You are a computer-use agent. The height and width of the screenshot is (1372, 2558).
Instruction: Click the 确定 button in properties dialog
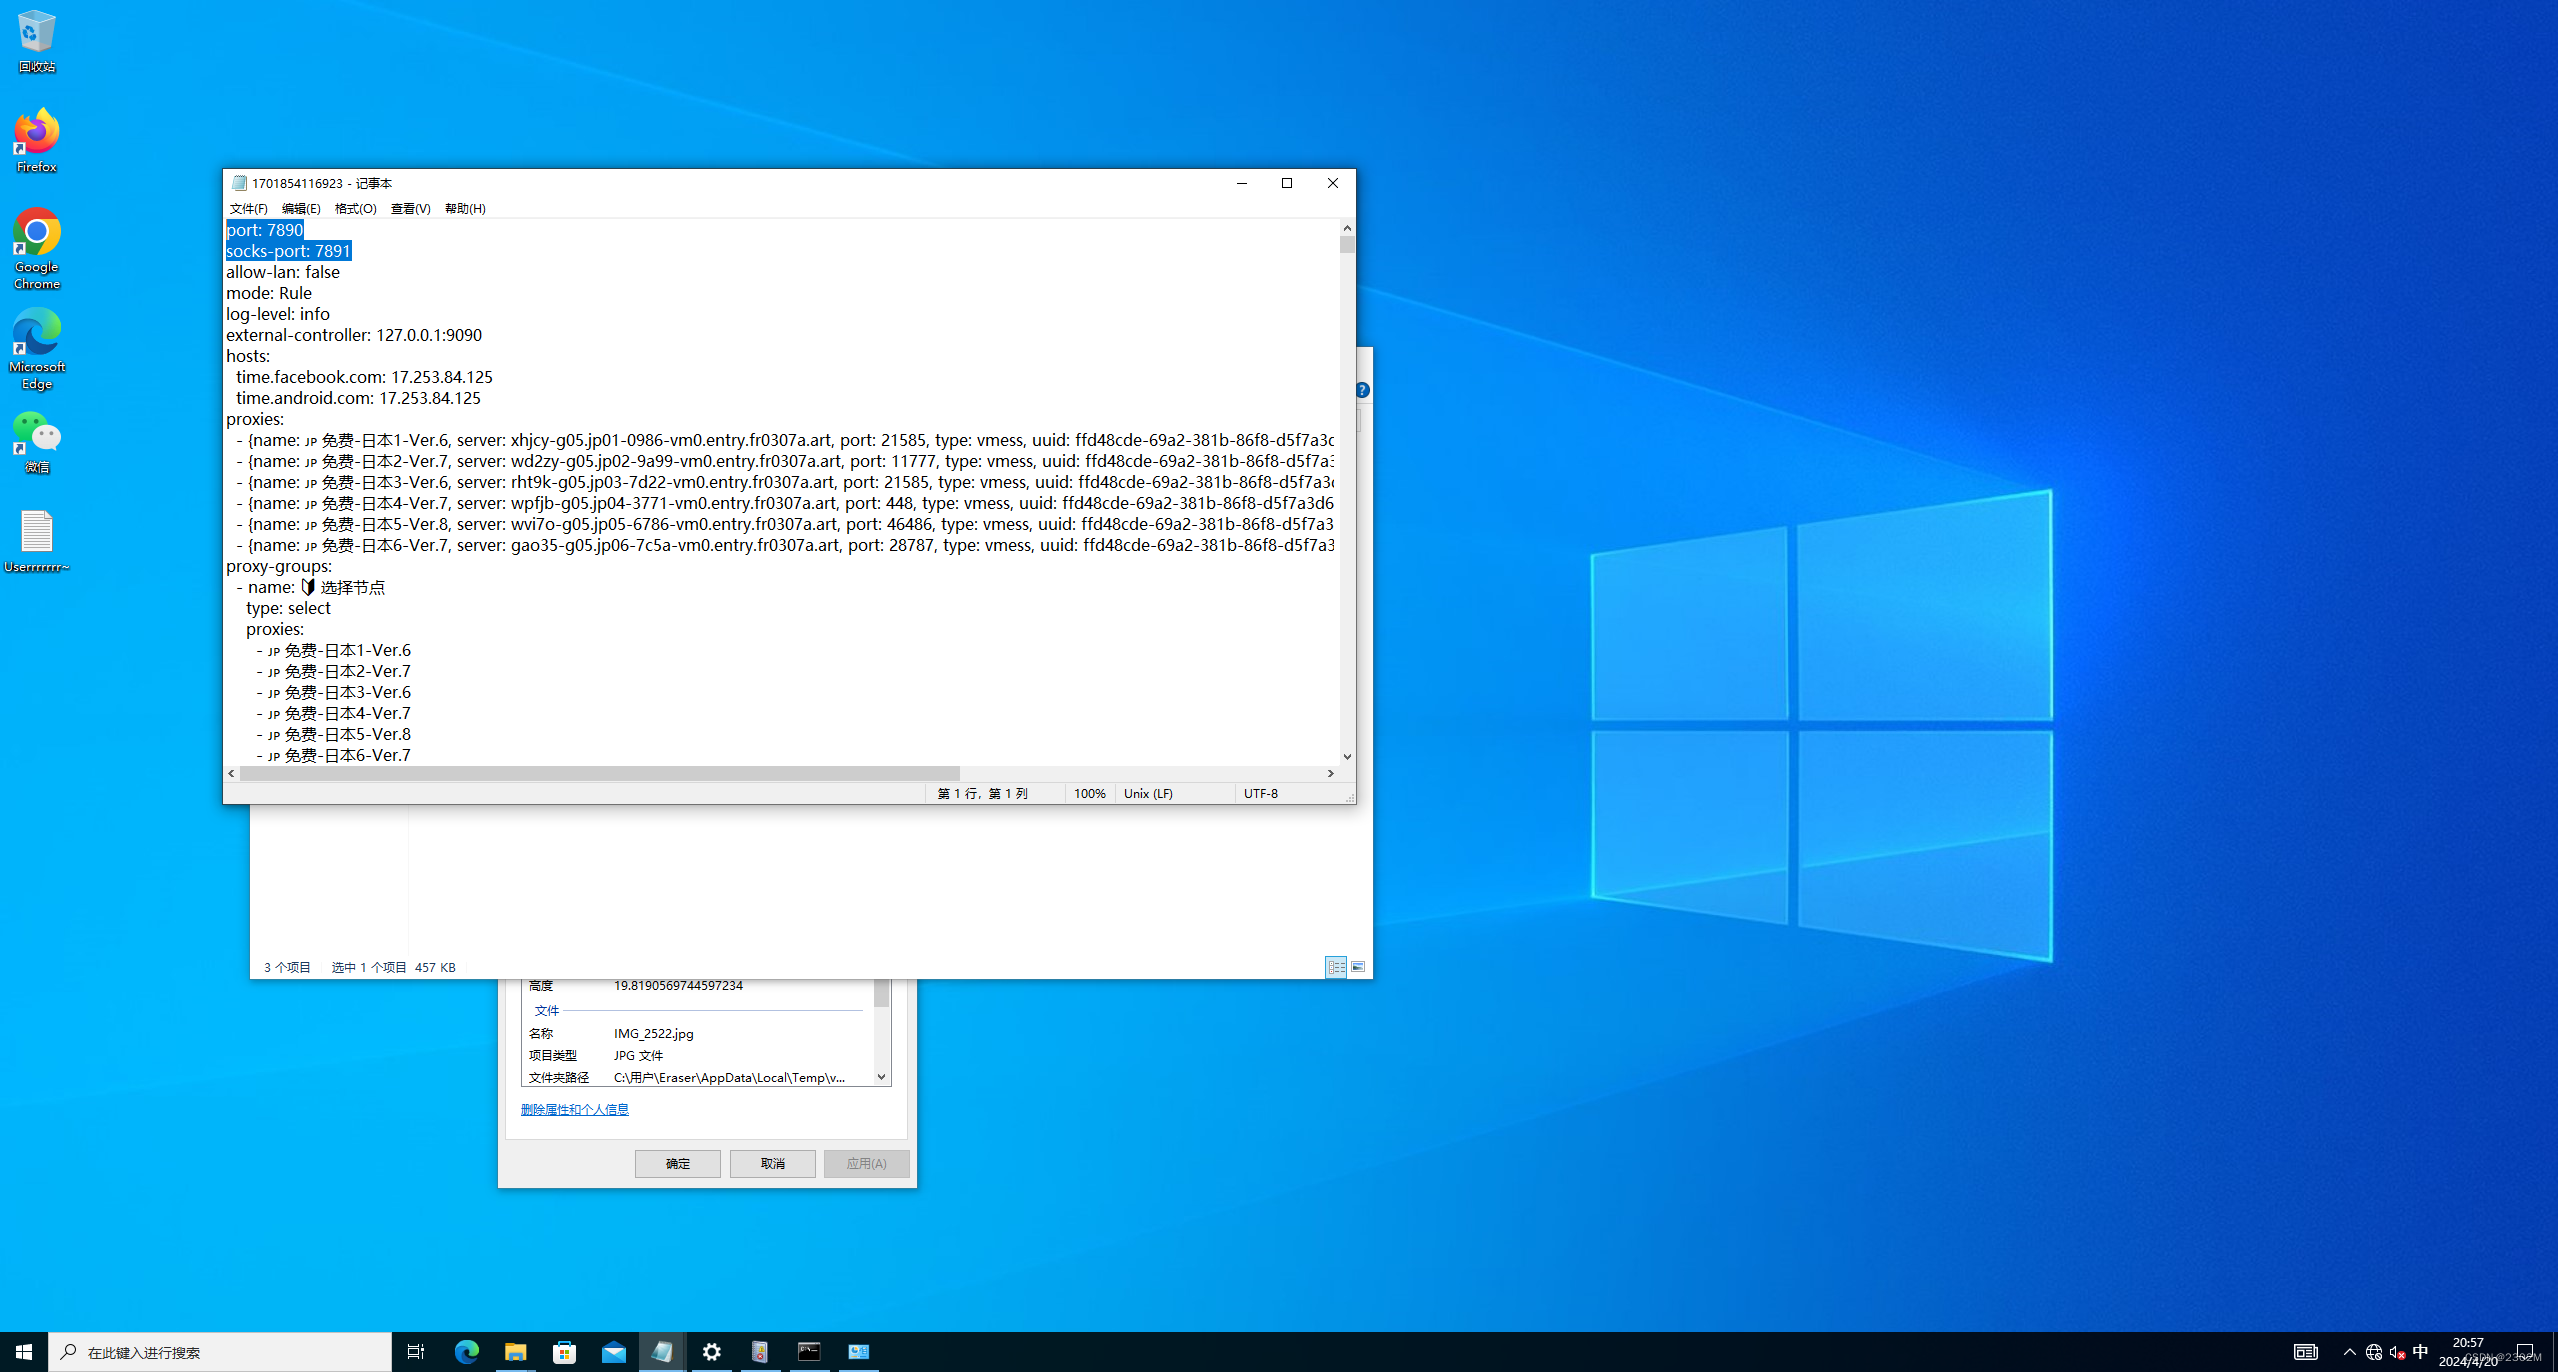677,1163
